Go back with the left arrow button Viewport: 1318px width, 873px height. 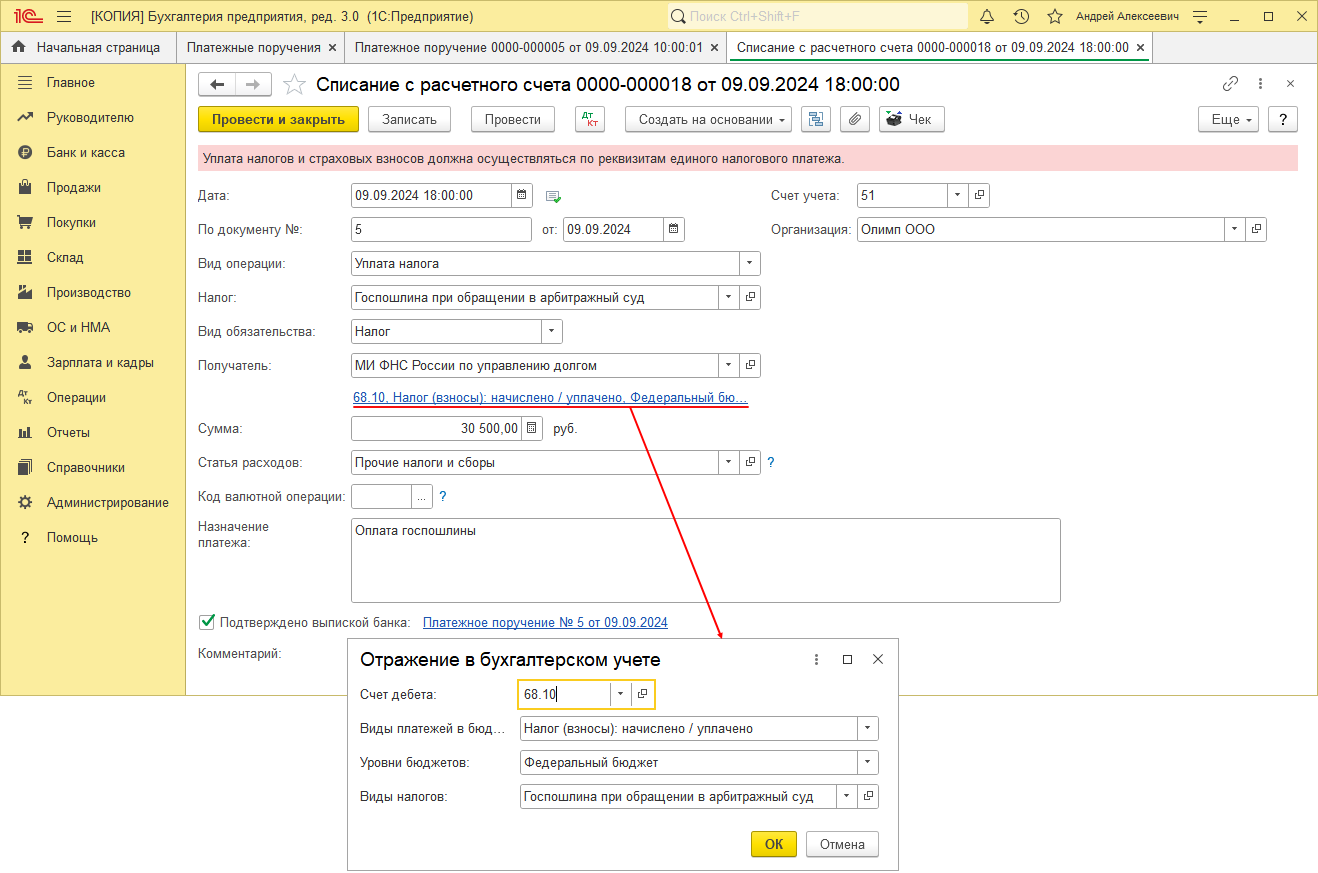[x=217, y=85]
